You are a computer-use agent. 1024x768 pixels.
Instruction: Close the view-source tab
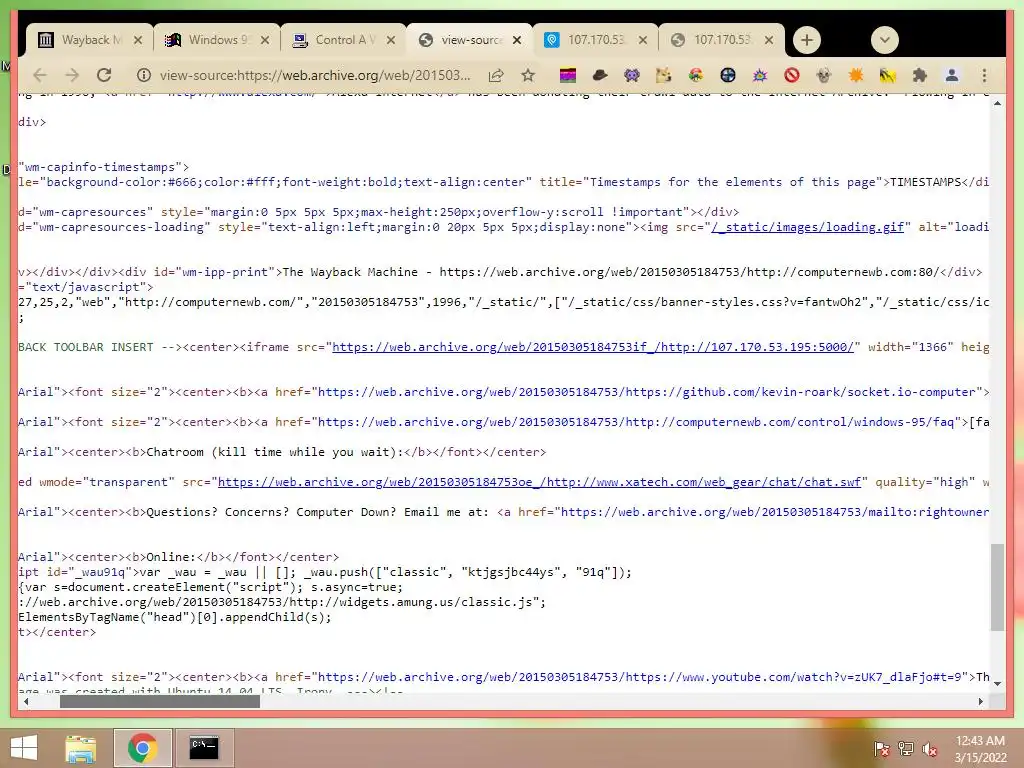[x=517, y=40]
